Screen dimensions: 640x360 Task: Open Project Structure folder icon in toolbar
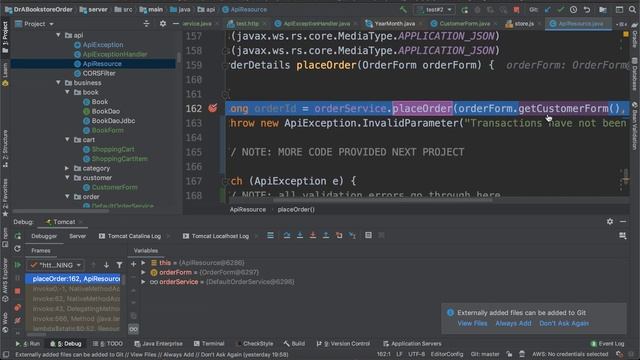tap(603, 9)
